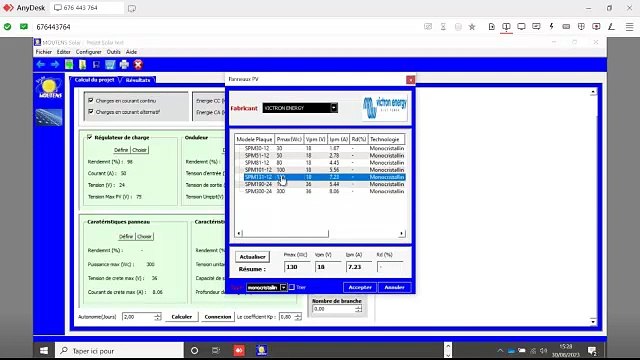Click the green document toolbar icon
This screenshot has width=640, height=360.
tap(69, 64)
